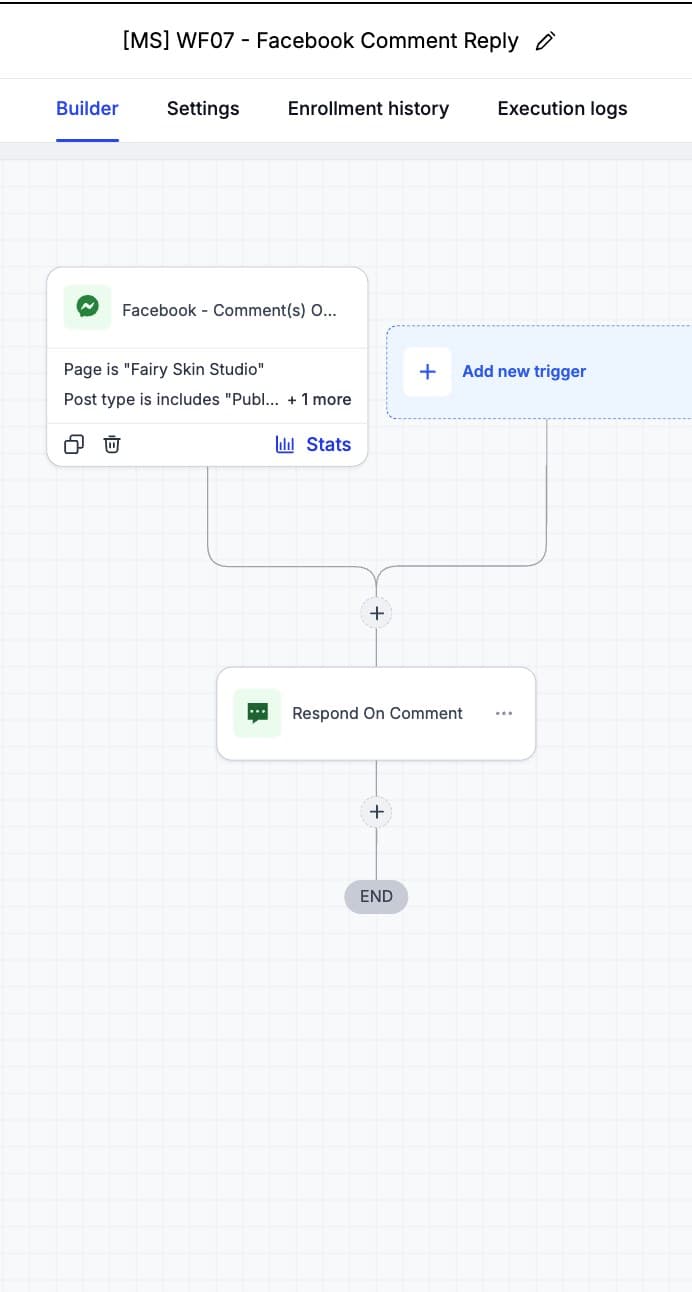Duplicate the Facebook trigger via copy icon

[x=74, y=444]
